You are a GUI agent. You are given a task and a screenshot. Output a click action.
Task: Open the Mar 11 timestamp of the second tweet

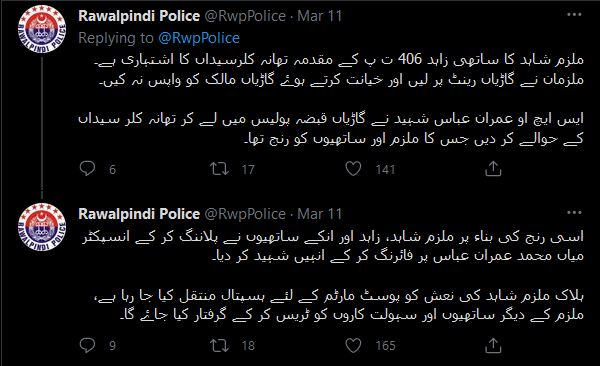click(320, 214)
